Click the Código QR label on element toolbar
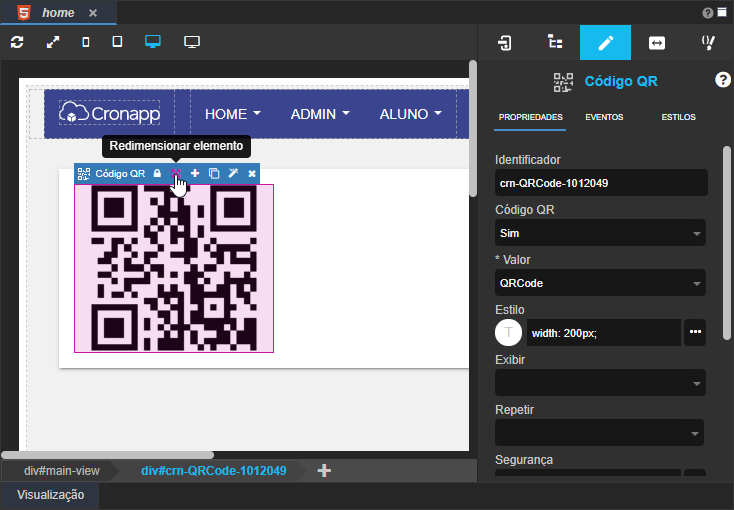This screenshot has width=734, height=510. point(120,174)
